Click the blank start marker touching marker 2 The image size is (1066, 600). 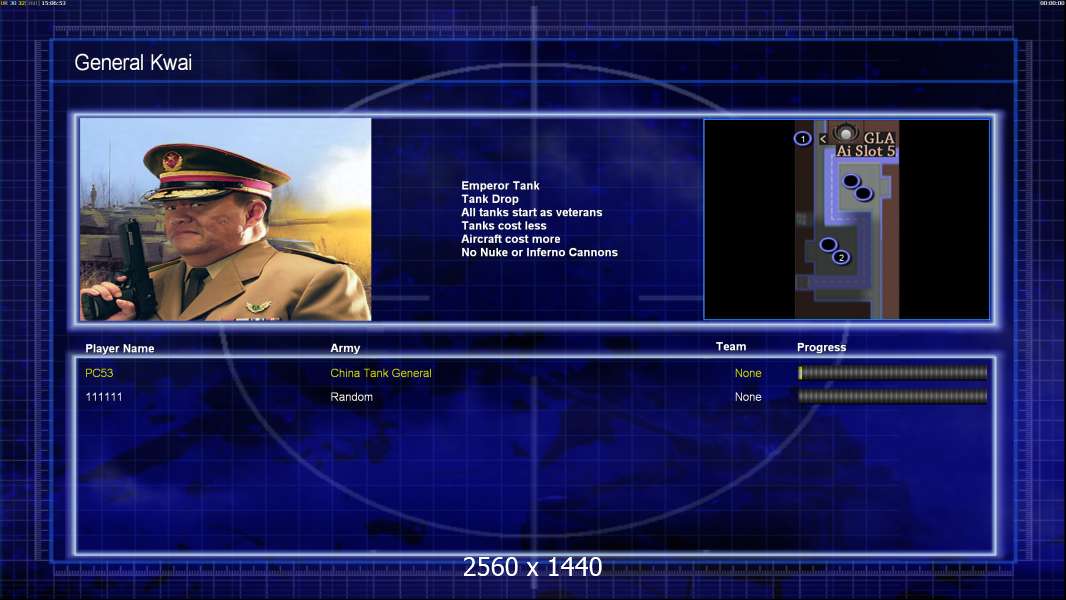tap(828, 245)
